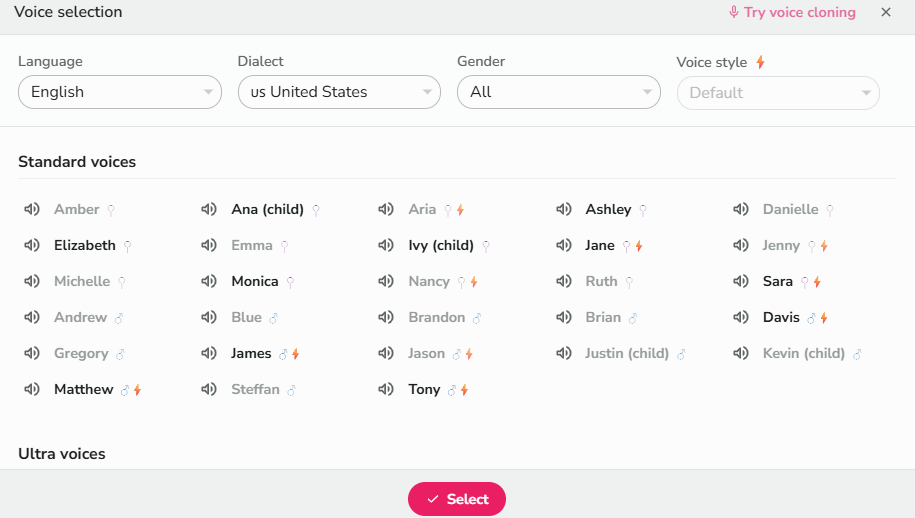915x518 pixels.
Task: Click the speaker icon beside James
Action: (209, 353)
